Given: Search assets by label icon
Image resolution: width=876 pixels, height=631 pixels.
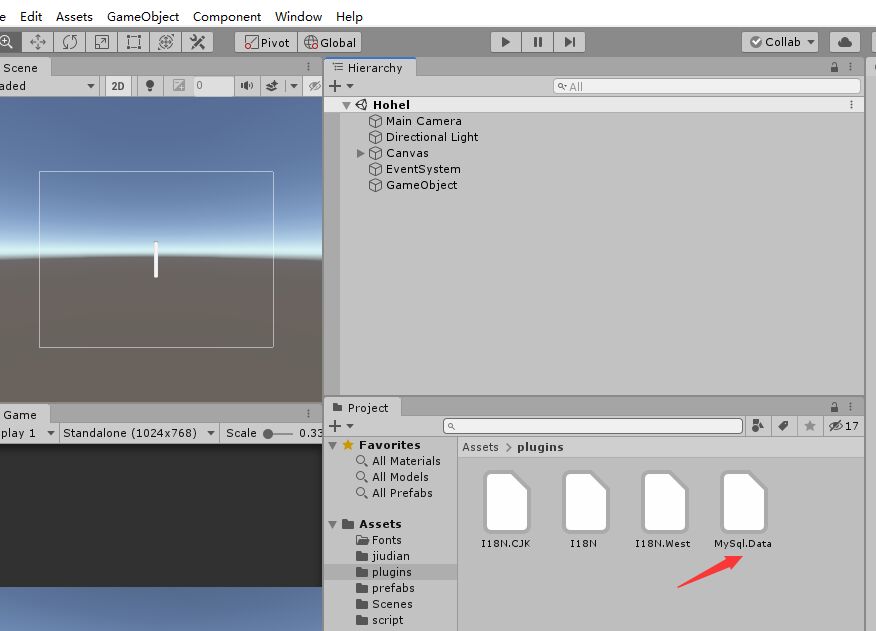Looking at the screenshot, I should click(x=784, y=426).
